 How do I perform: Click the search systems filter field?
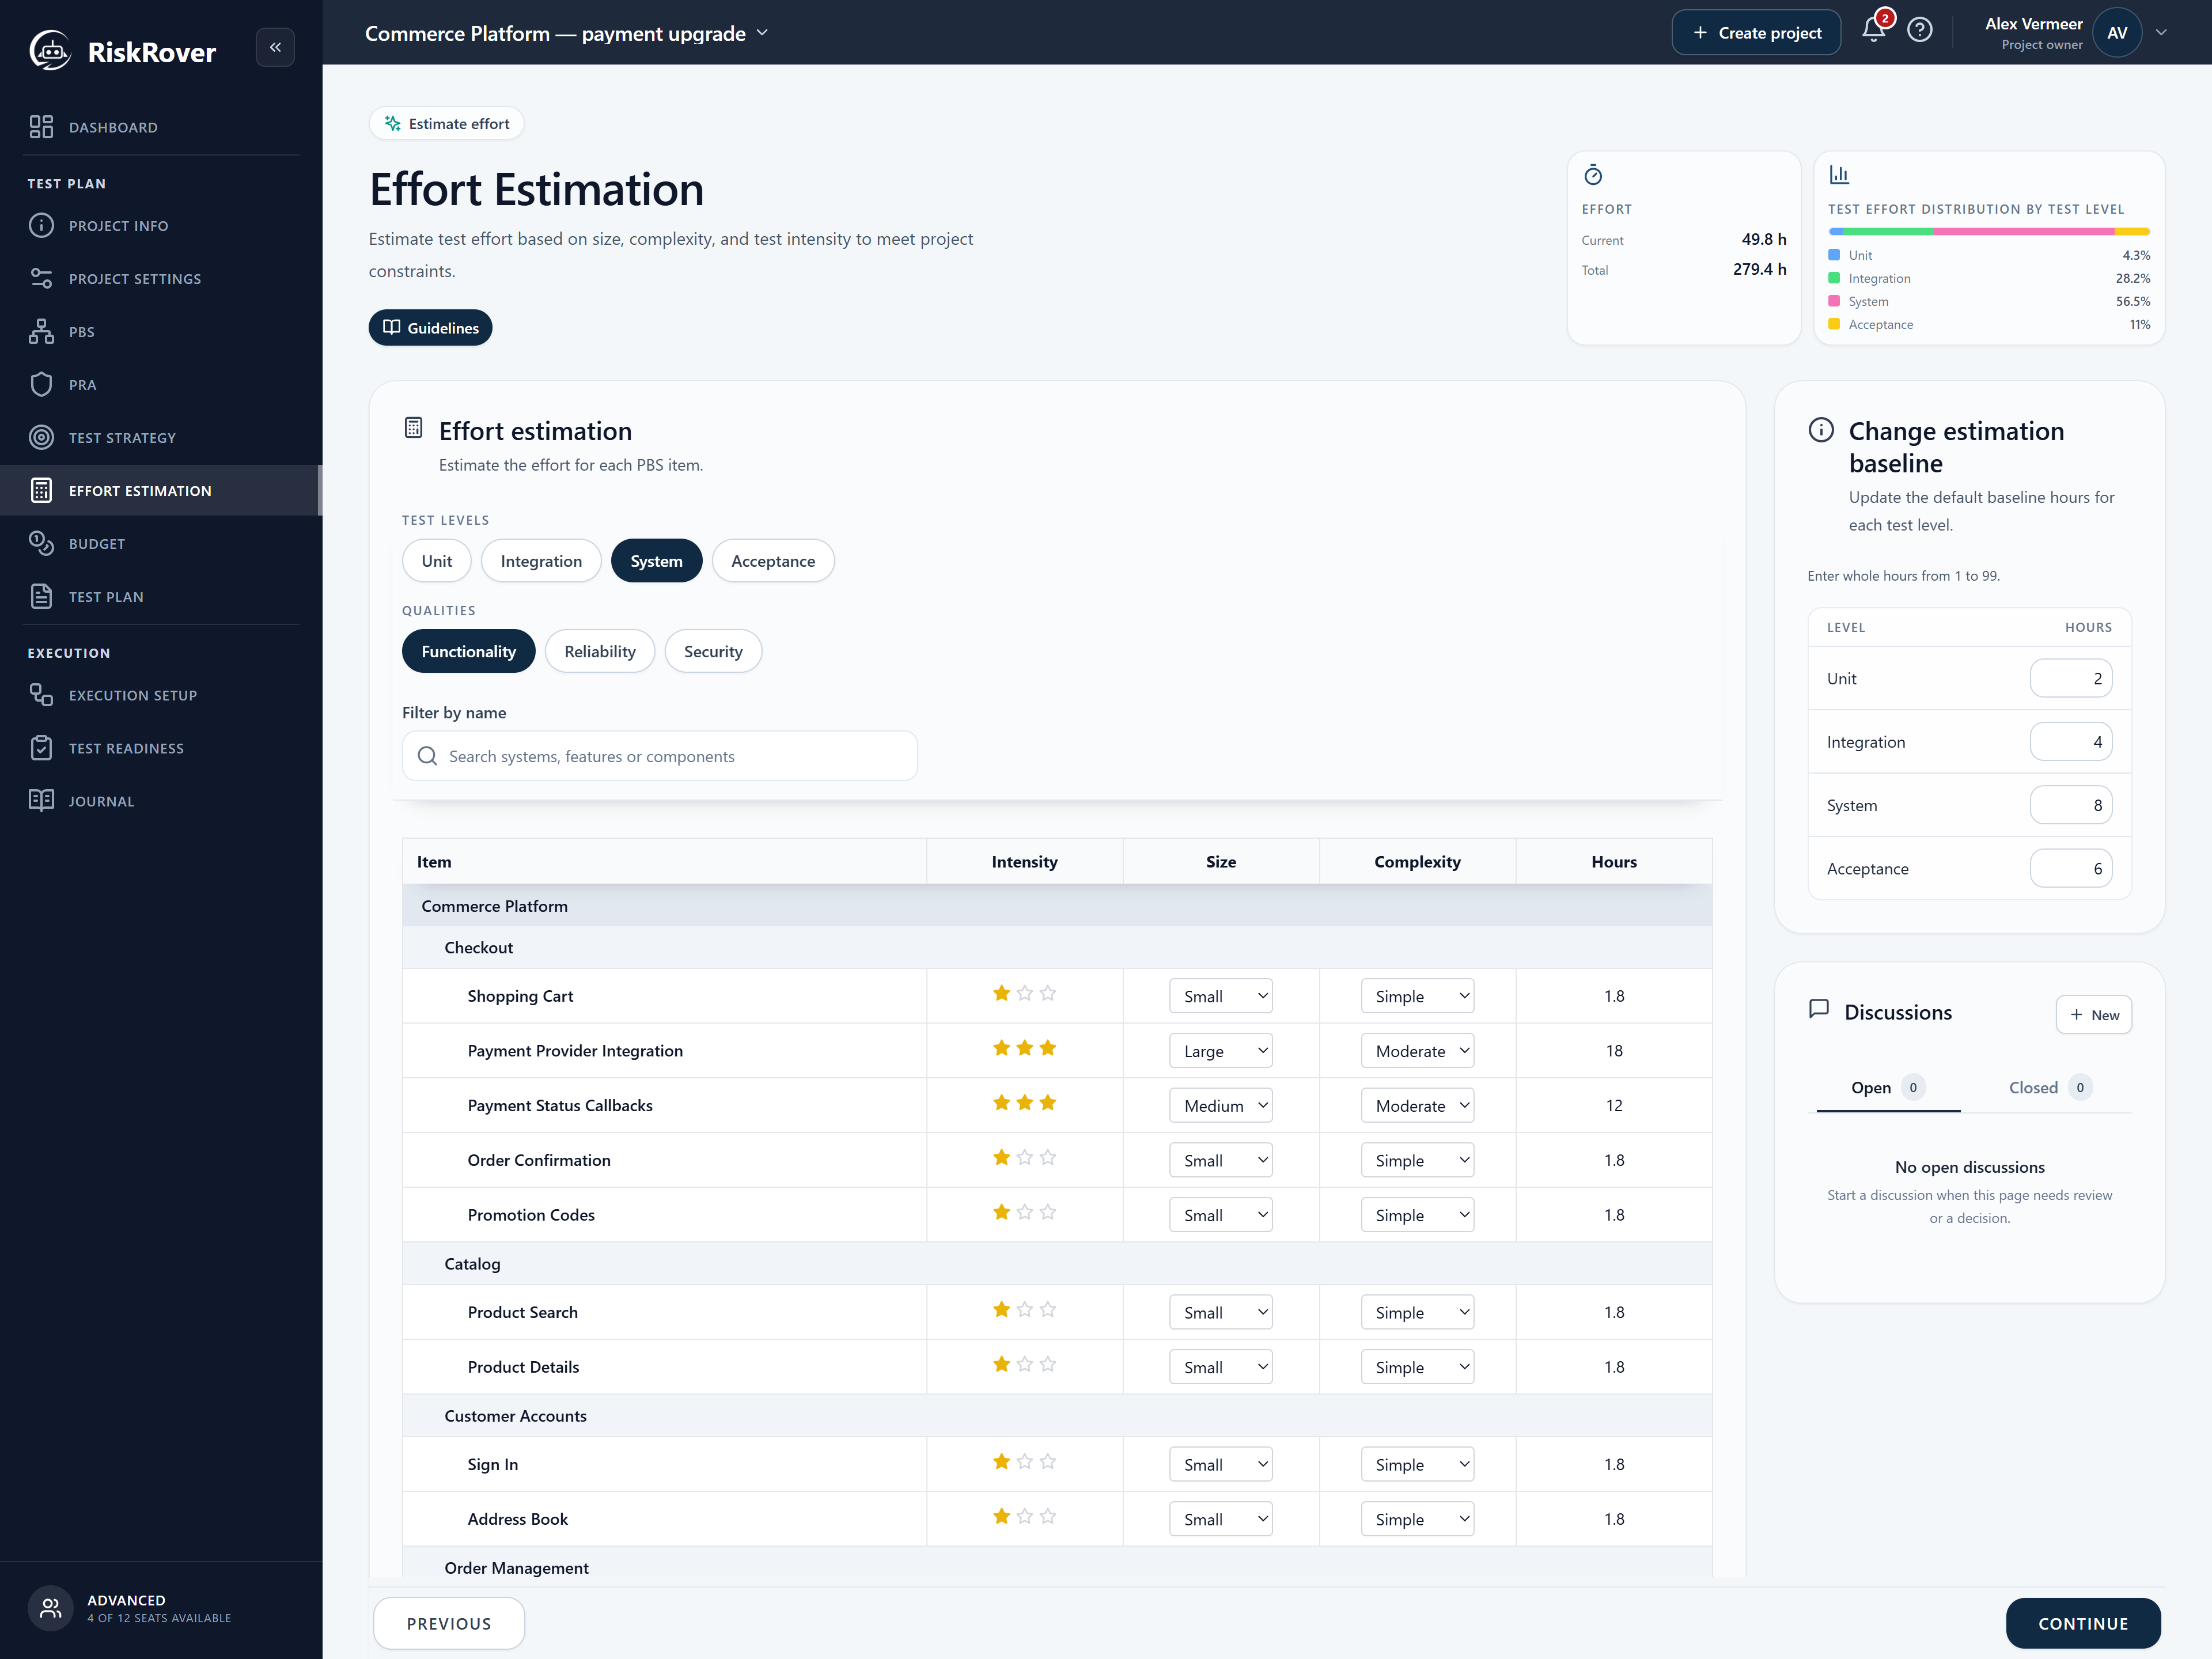coord(660,756)
